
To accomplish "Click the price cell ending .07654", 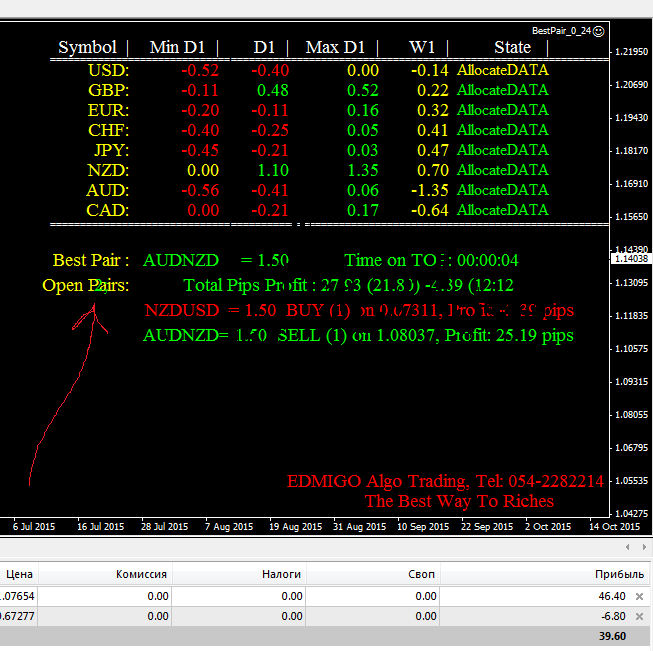I will 17,596.
